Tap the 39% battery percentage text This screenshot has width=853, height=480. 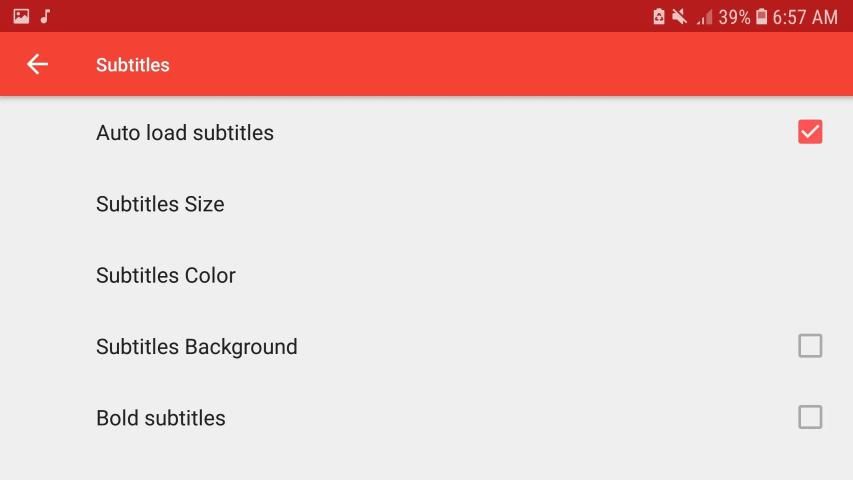click(734, 17)
